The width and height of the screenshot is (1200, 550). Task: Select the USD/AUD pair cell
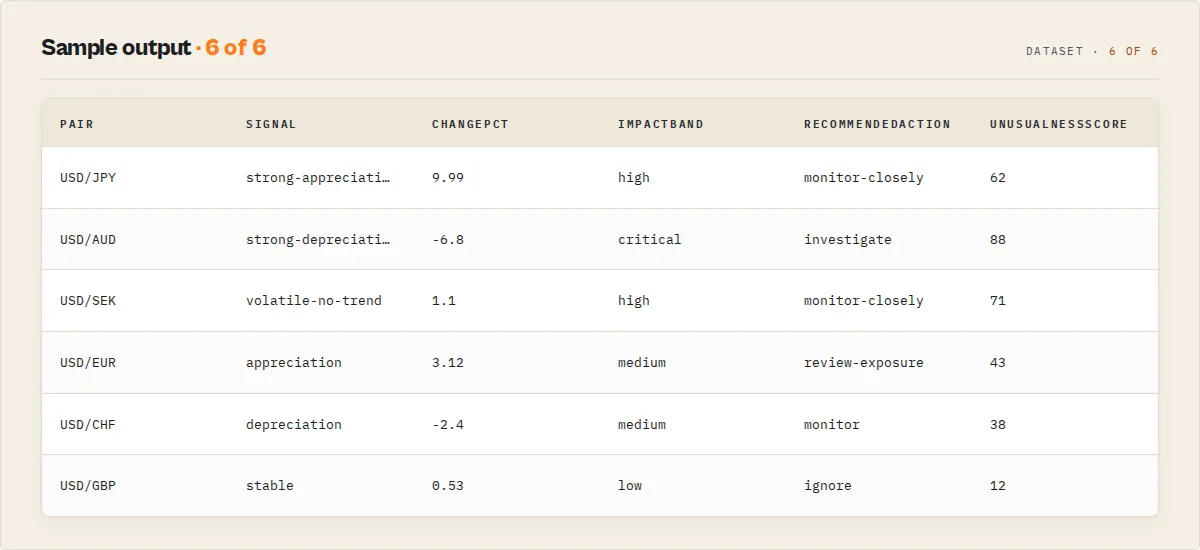(88, 239)
